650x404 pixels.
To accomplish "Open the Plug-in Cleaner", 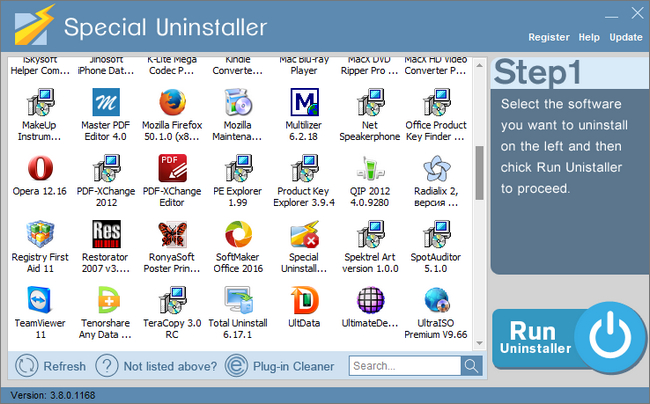I will coord(279,366).
